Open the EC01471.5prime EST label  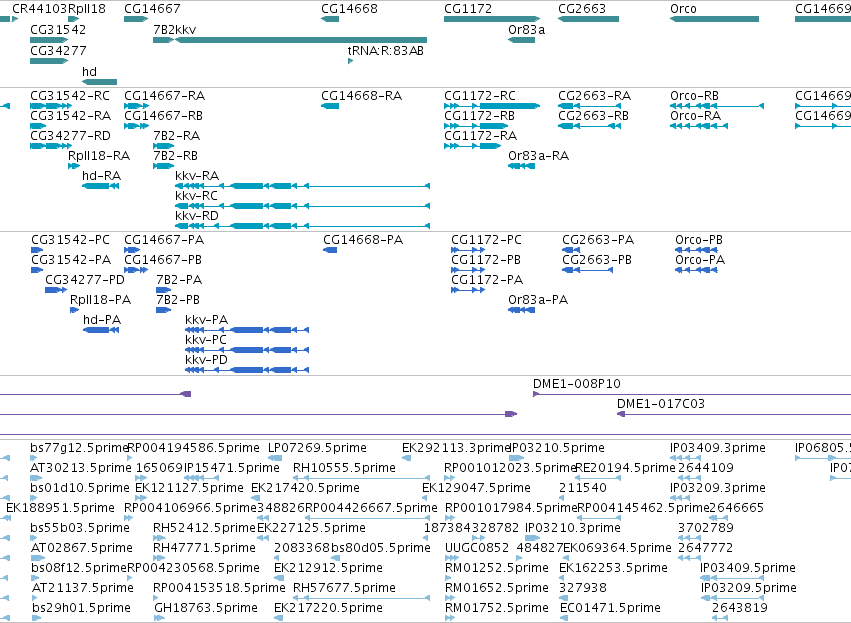611,608
